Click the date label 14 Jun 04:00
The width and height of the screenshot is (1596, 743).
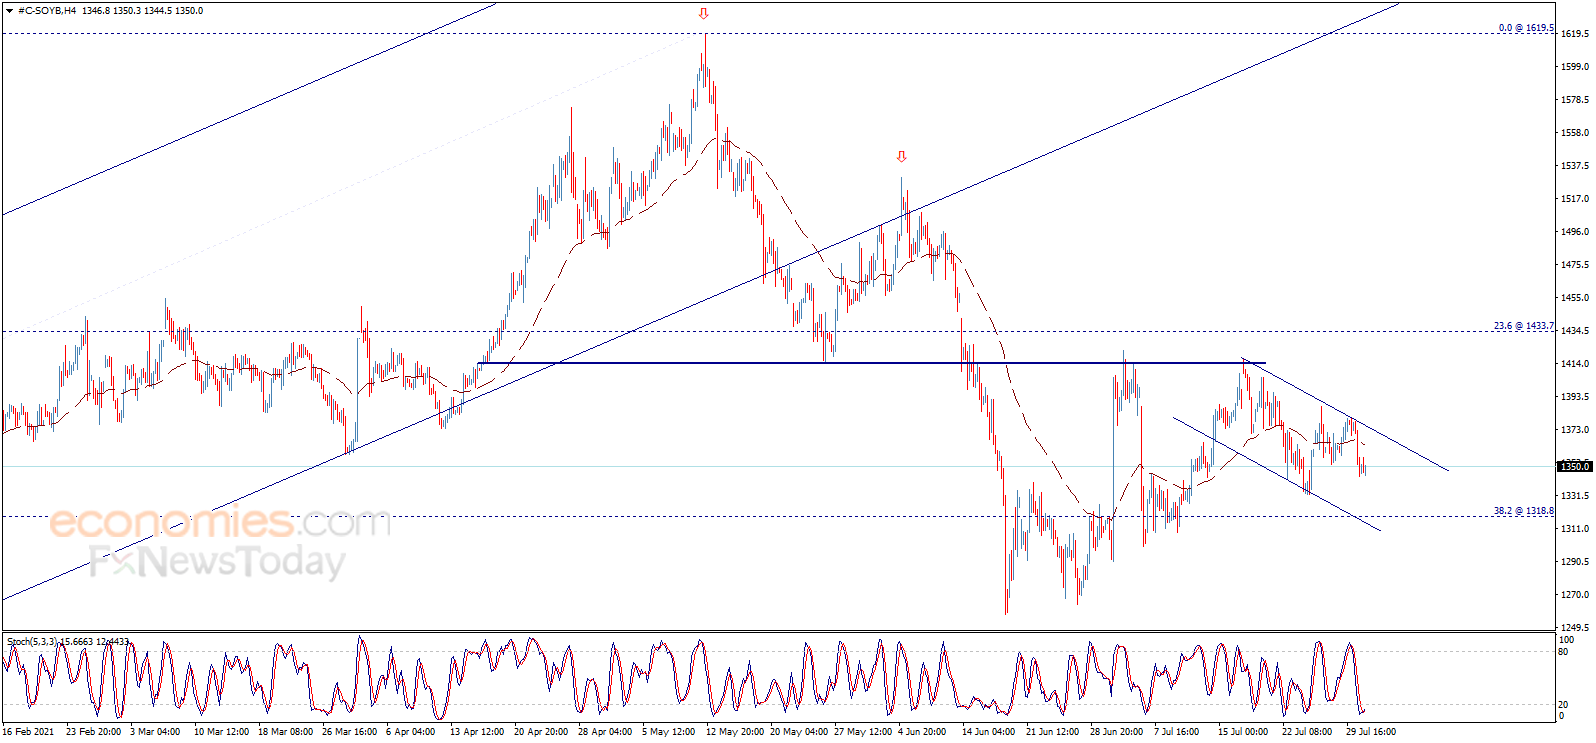pos(989,732)
